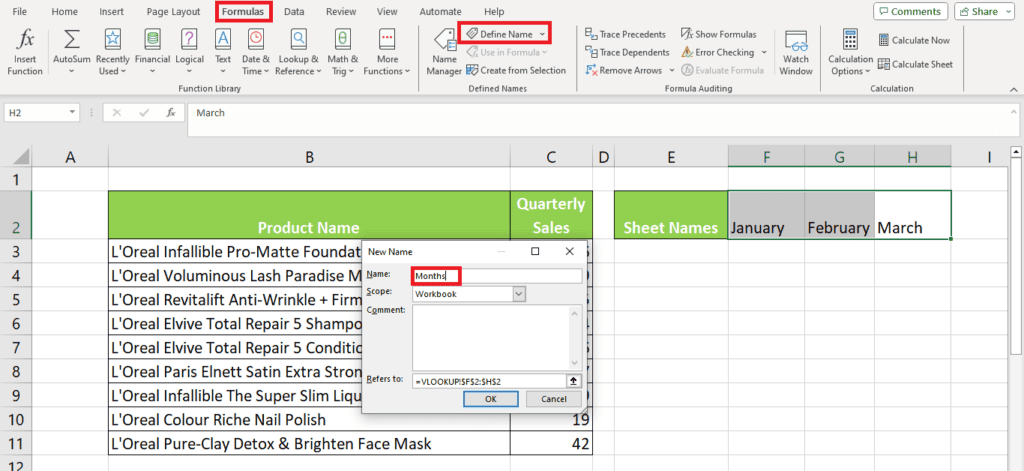
Task: Switch to the Insert tab
Action: [x=112, y=12]
